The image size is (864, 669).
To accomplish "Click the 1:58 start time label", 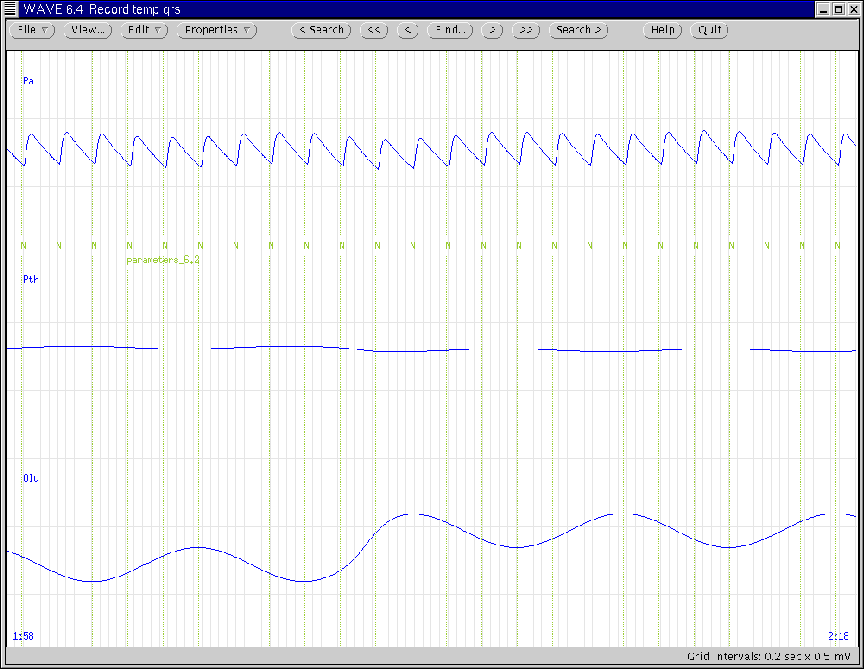I will (22, 635).
